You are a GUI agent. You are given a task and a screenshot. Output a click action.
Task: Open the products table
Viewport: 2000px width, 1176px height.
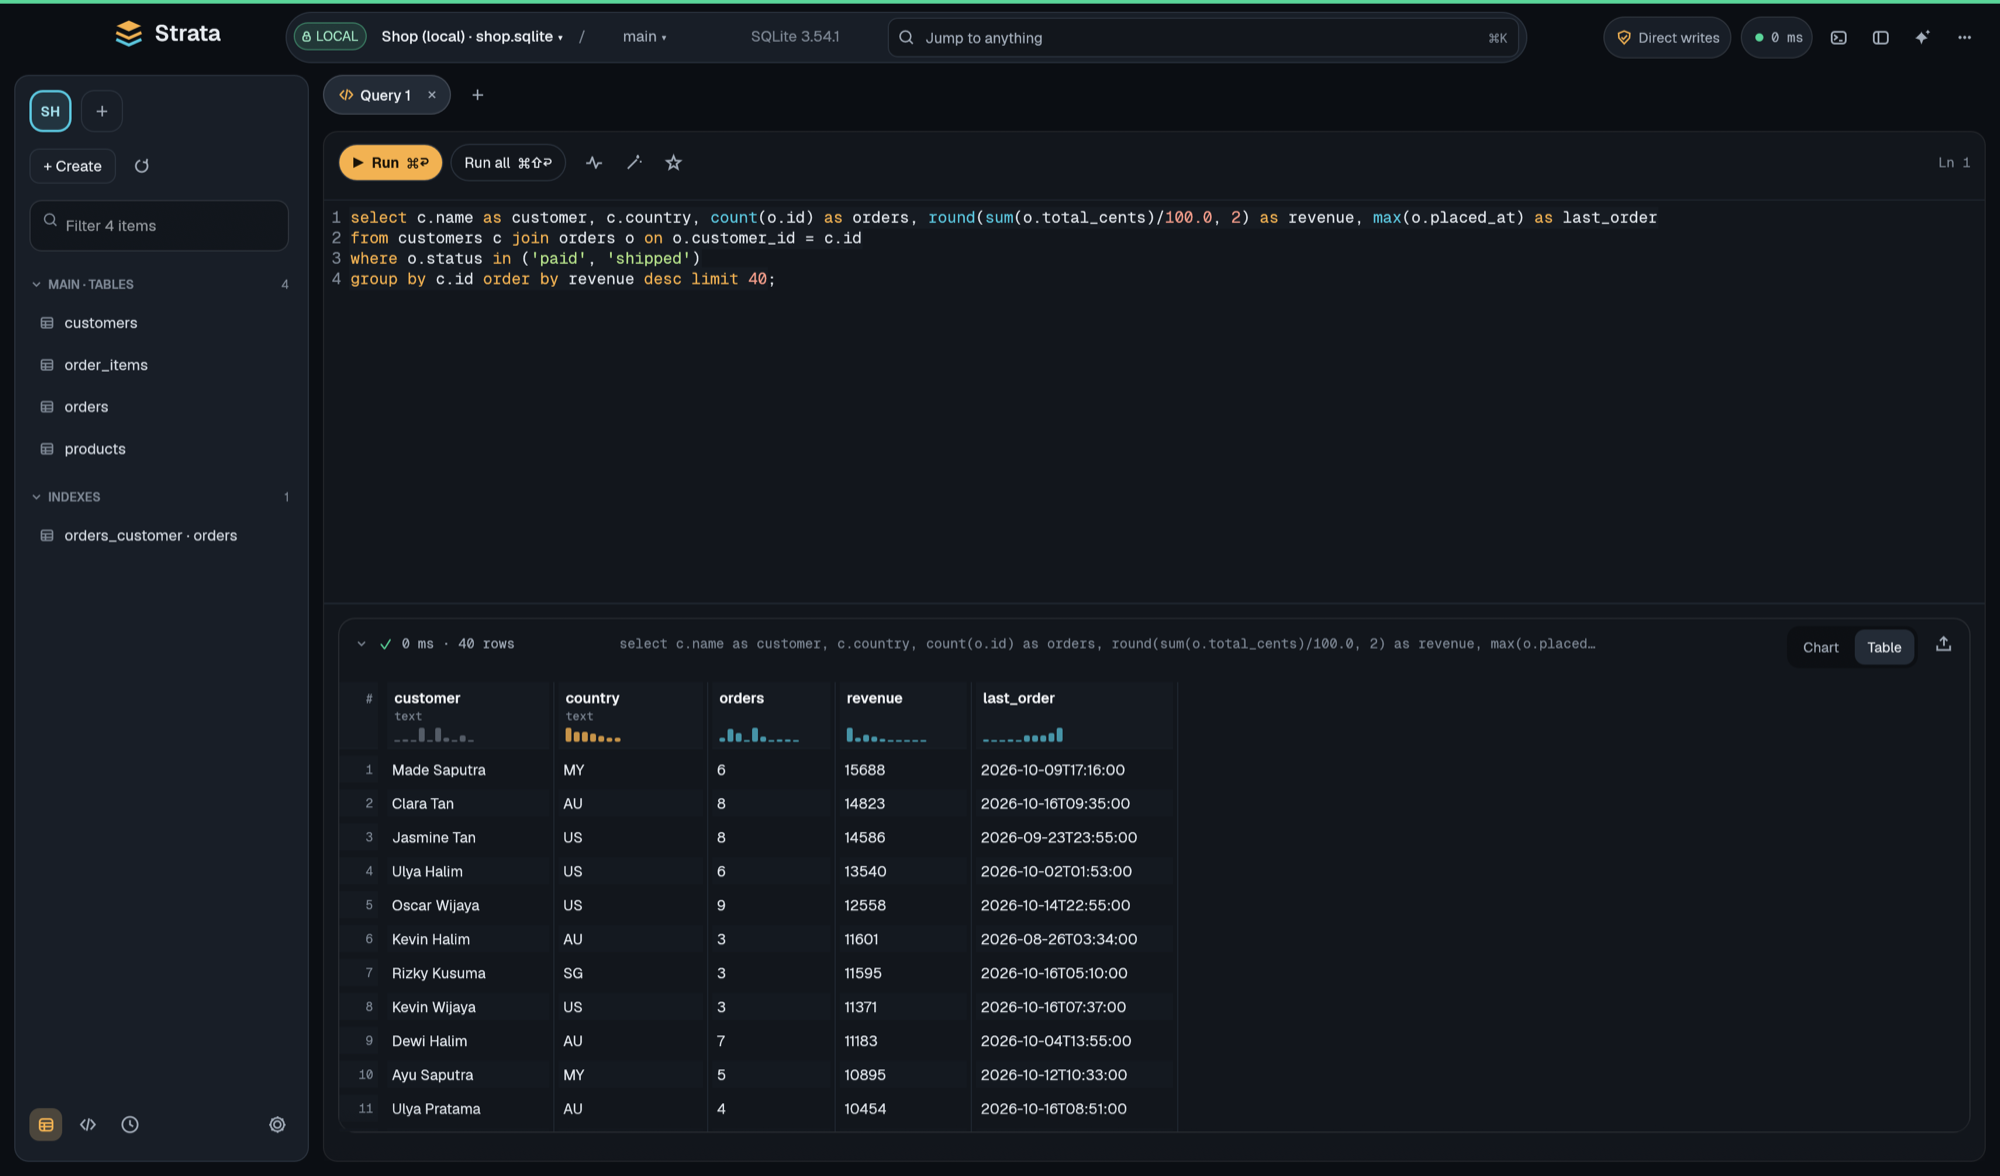pos(160,449)
